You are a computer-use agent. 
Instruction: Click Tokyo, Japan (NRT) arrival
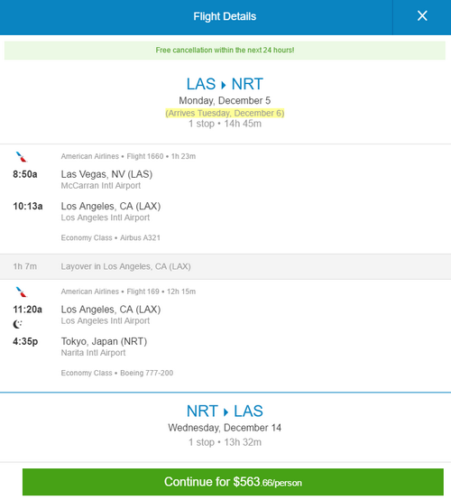click(104, 342)
